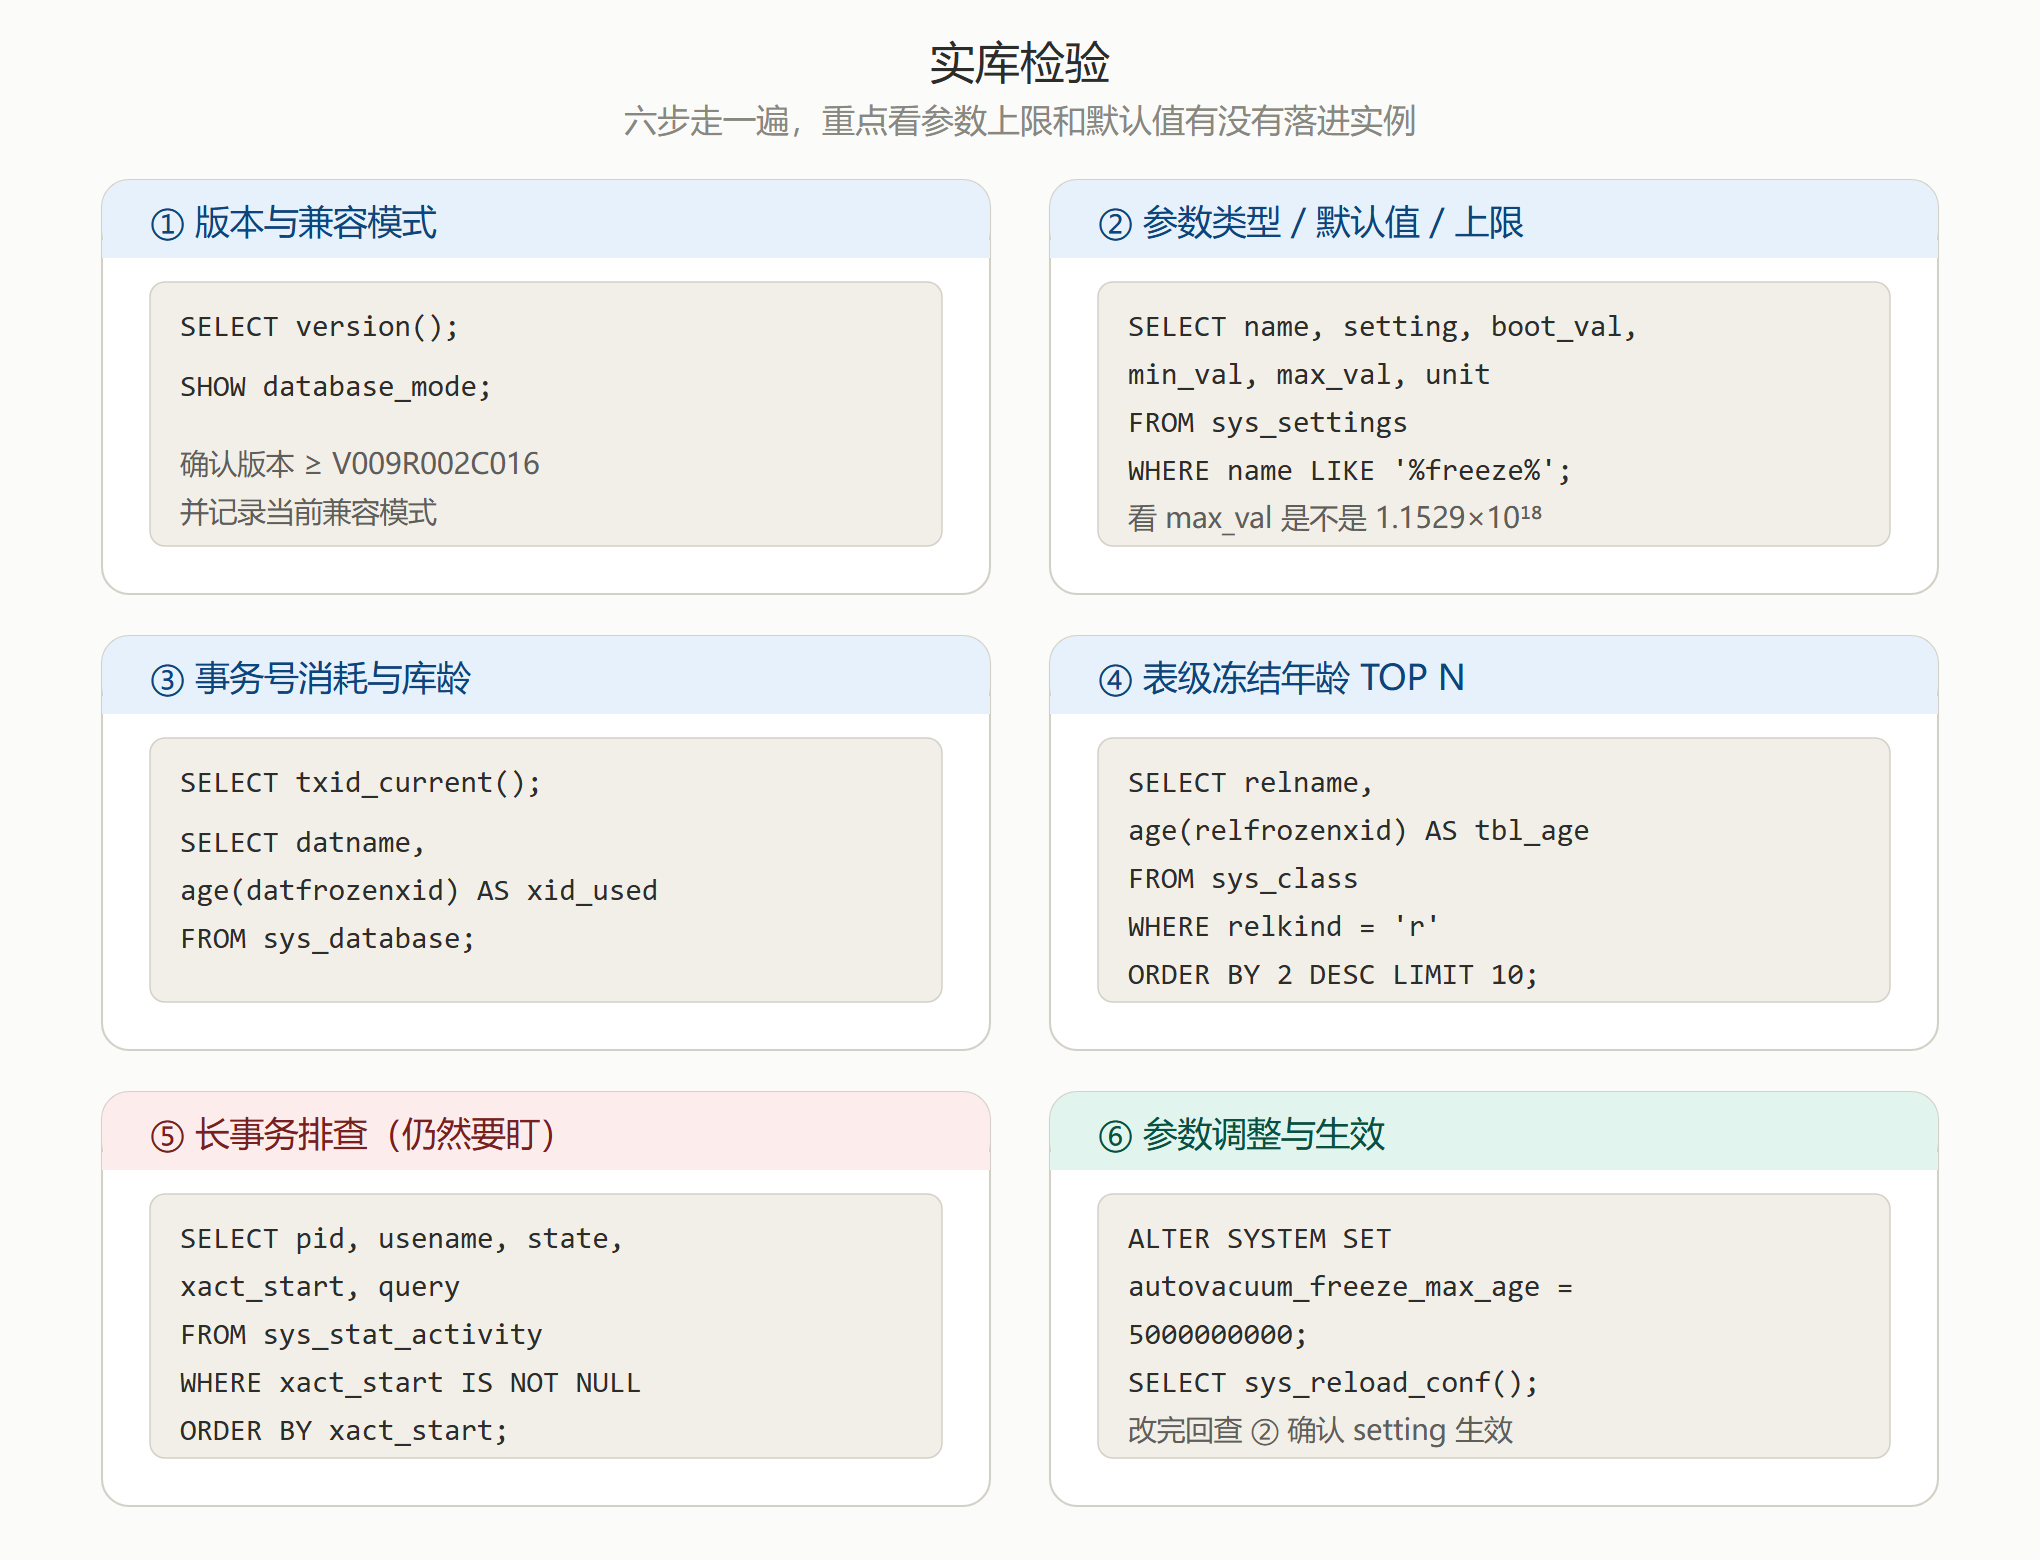The image size is (2040, 1560).
Task: Select the heading ③ 事务号消耗与库龄
Action: point(310,678)
